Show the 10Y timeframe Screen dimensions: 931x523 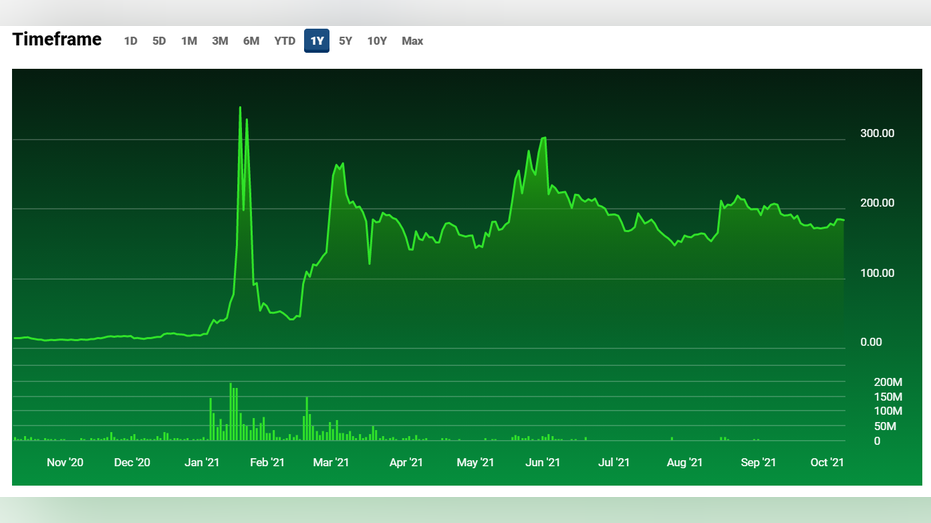pyautogui.click(x=377, y=41)
